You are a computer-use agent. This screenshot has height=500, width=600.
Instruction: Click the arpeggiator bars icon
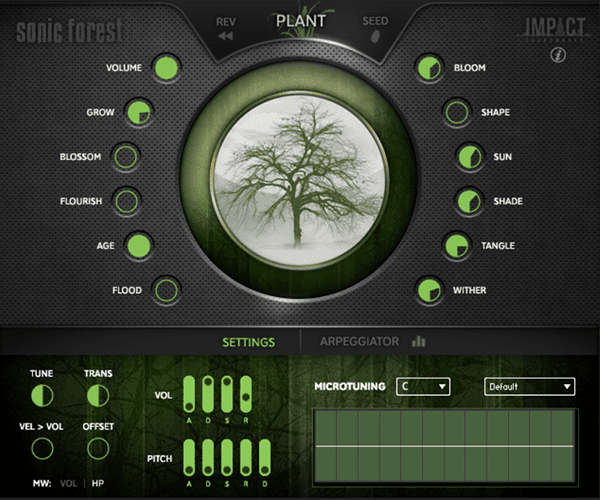click(418, 341)
